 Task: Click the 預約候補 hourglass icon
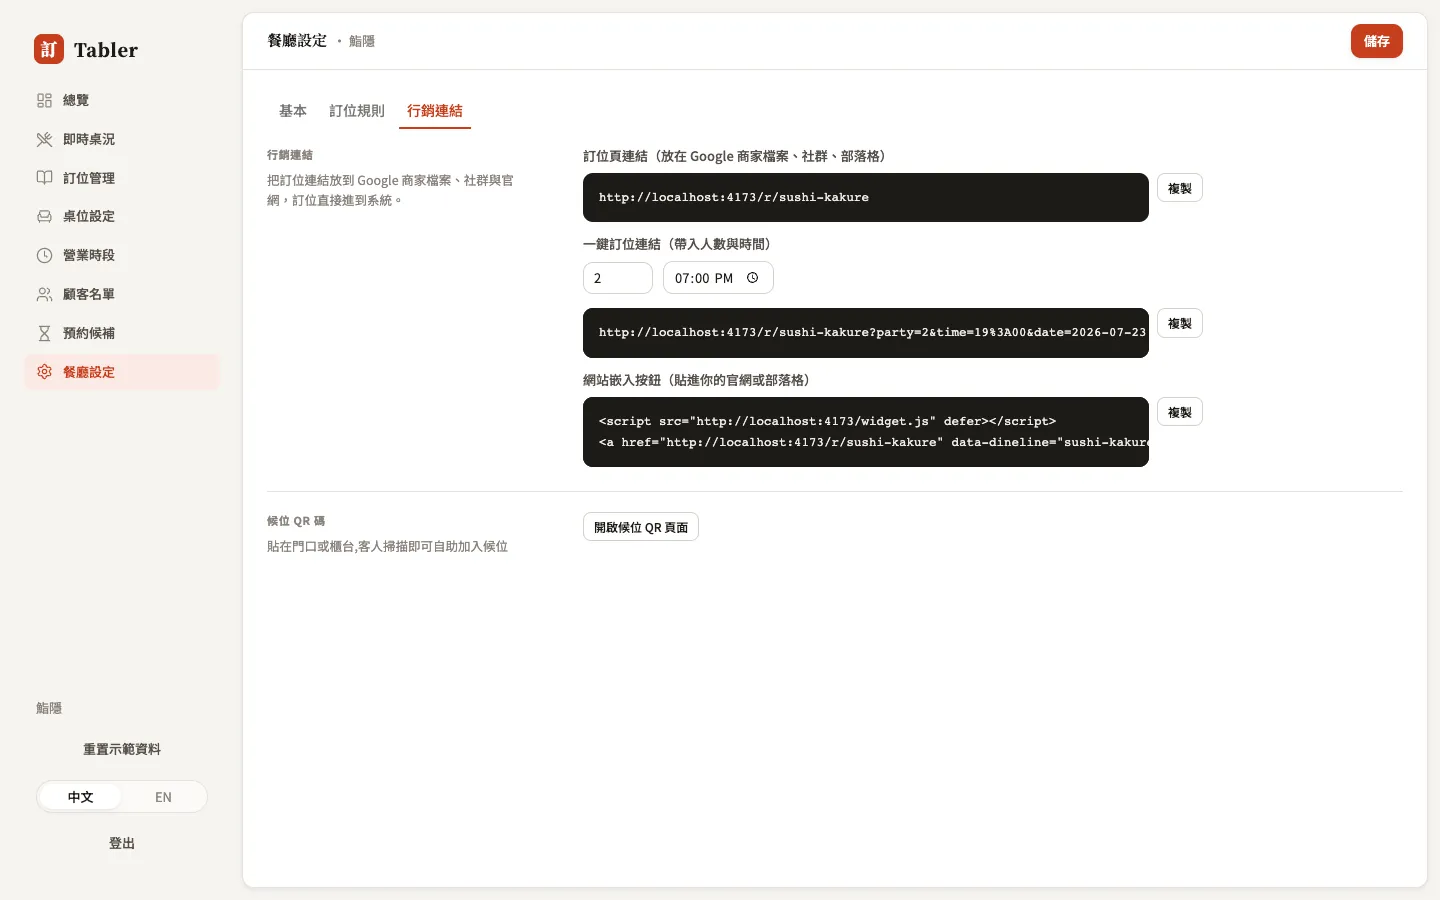pos(44,333)
